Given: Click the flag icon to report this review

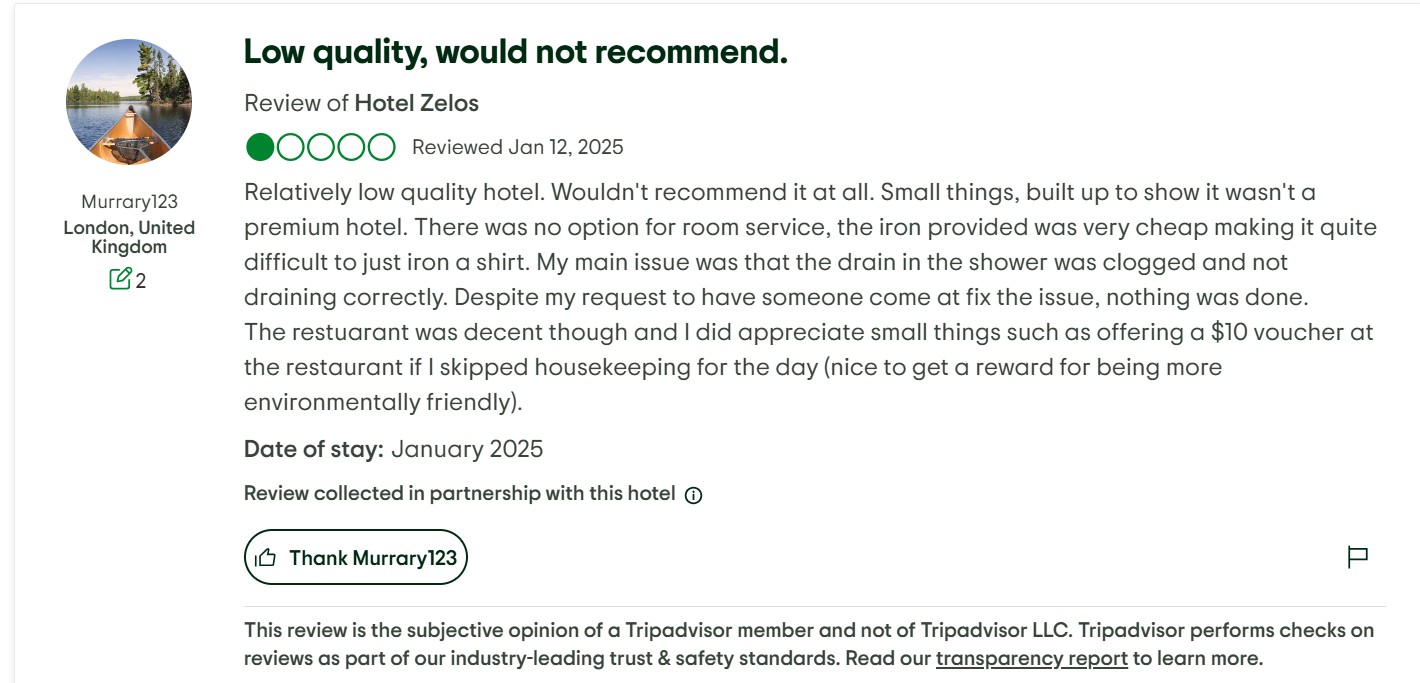Looking at the screenshot, I should pos(1357,557).
